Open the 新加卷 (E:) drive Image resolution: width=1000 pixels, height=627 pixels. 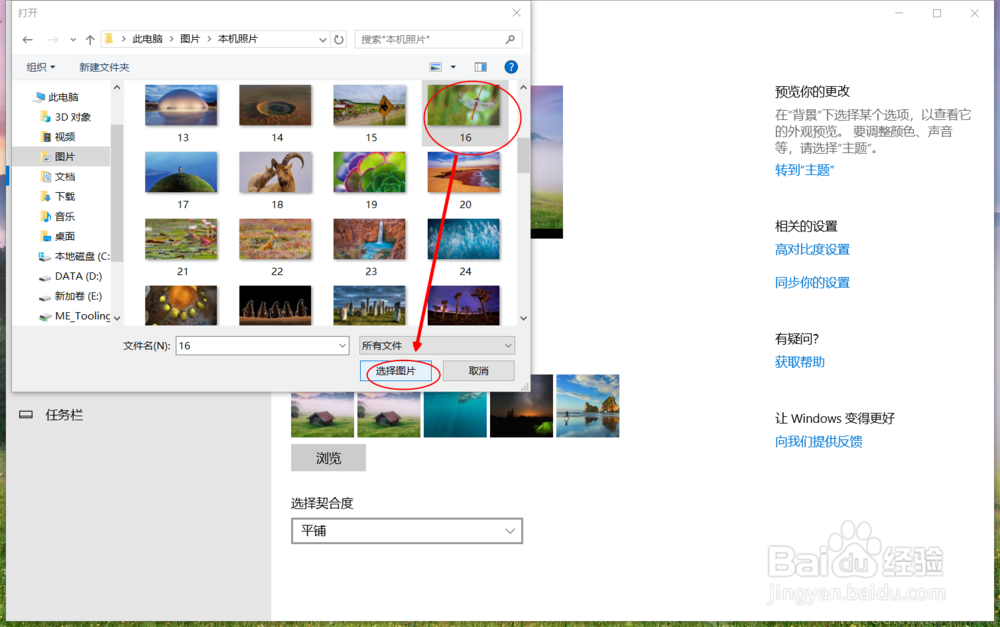(70, 296)
